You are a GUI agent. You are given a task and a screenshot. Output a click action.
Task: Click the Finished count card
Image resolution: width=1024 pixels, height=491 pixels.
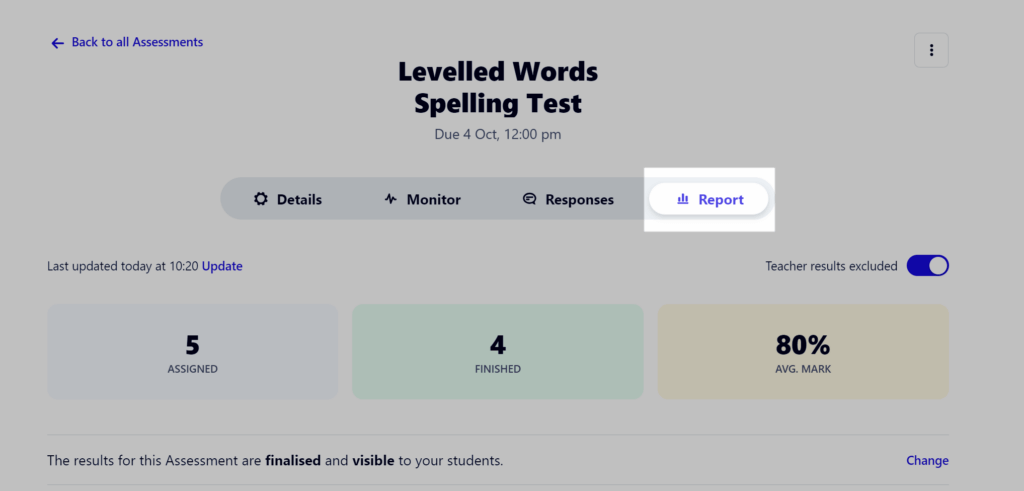(498, 352)
